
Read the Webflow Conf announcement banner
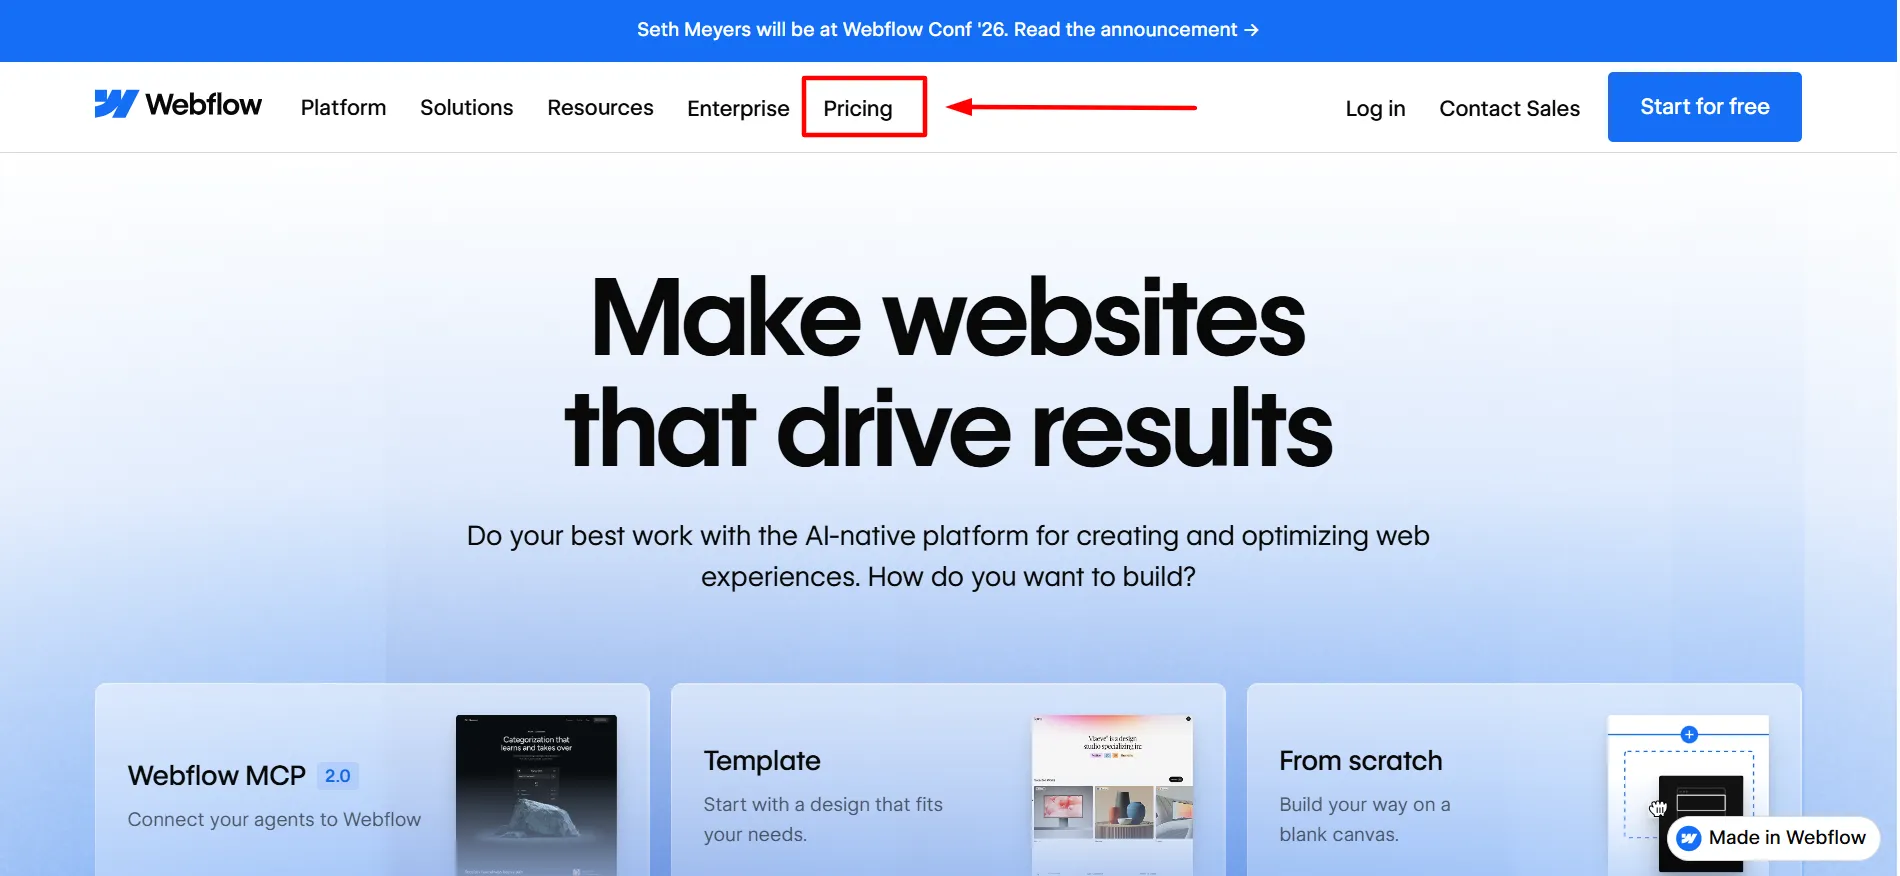pos(948,30)
